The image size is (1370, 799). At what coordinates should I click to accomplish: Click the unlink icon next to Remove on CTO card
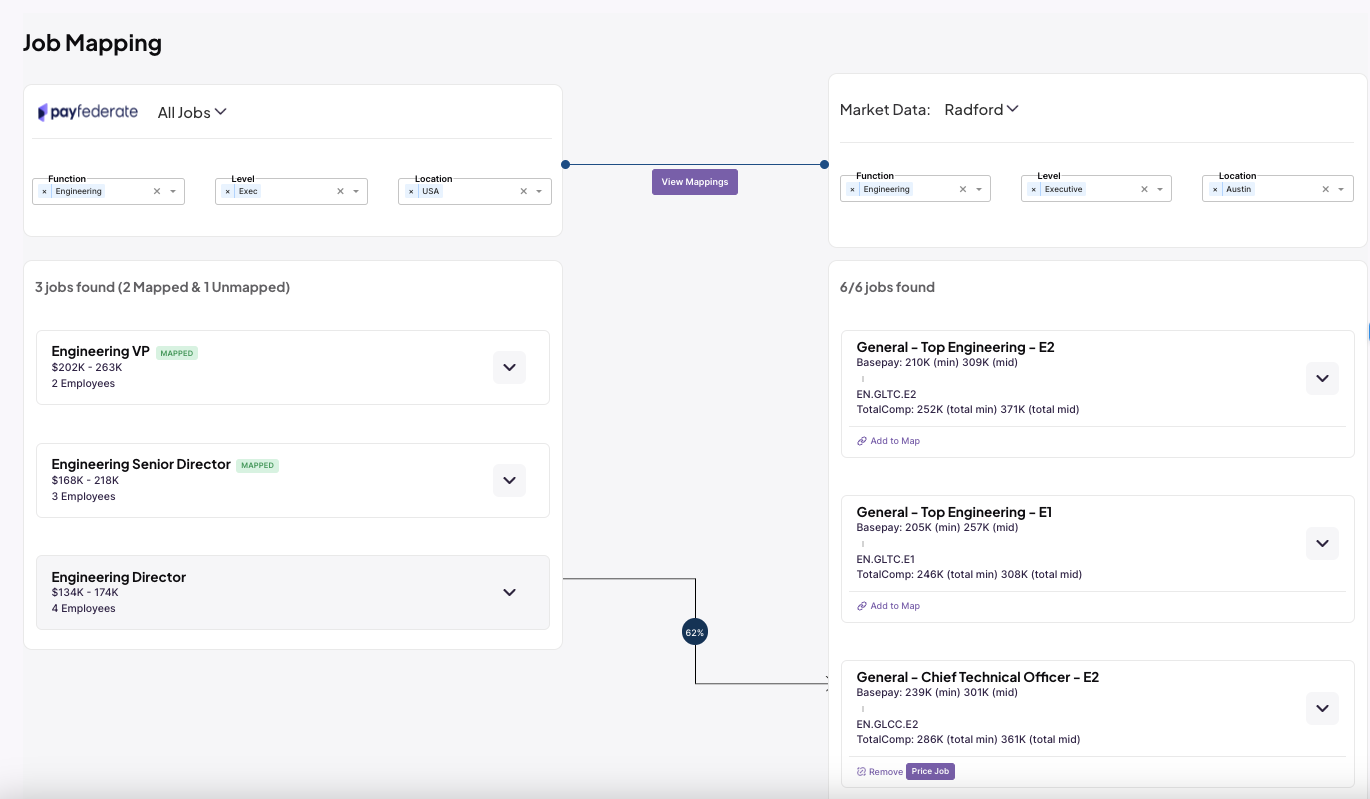click(x=861, y=771)
